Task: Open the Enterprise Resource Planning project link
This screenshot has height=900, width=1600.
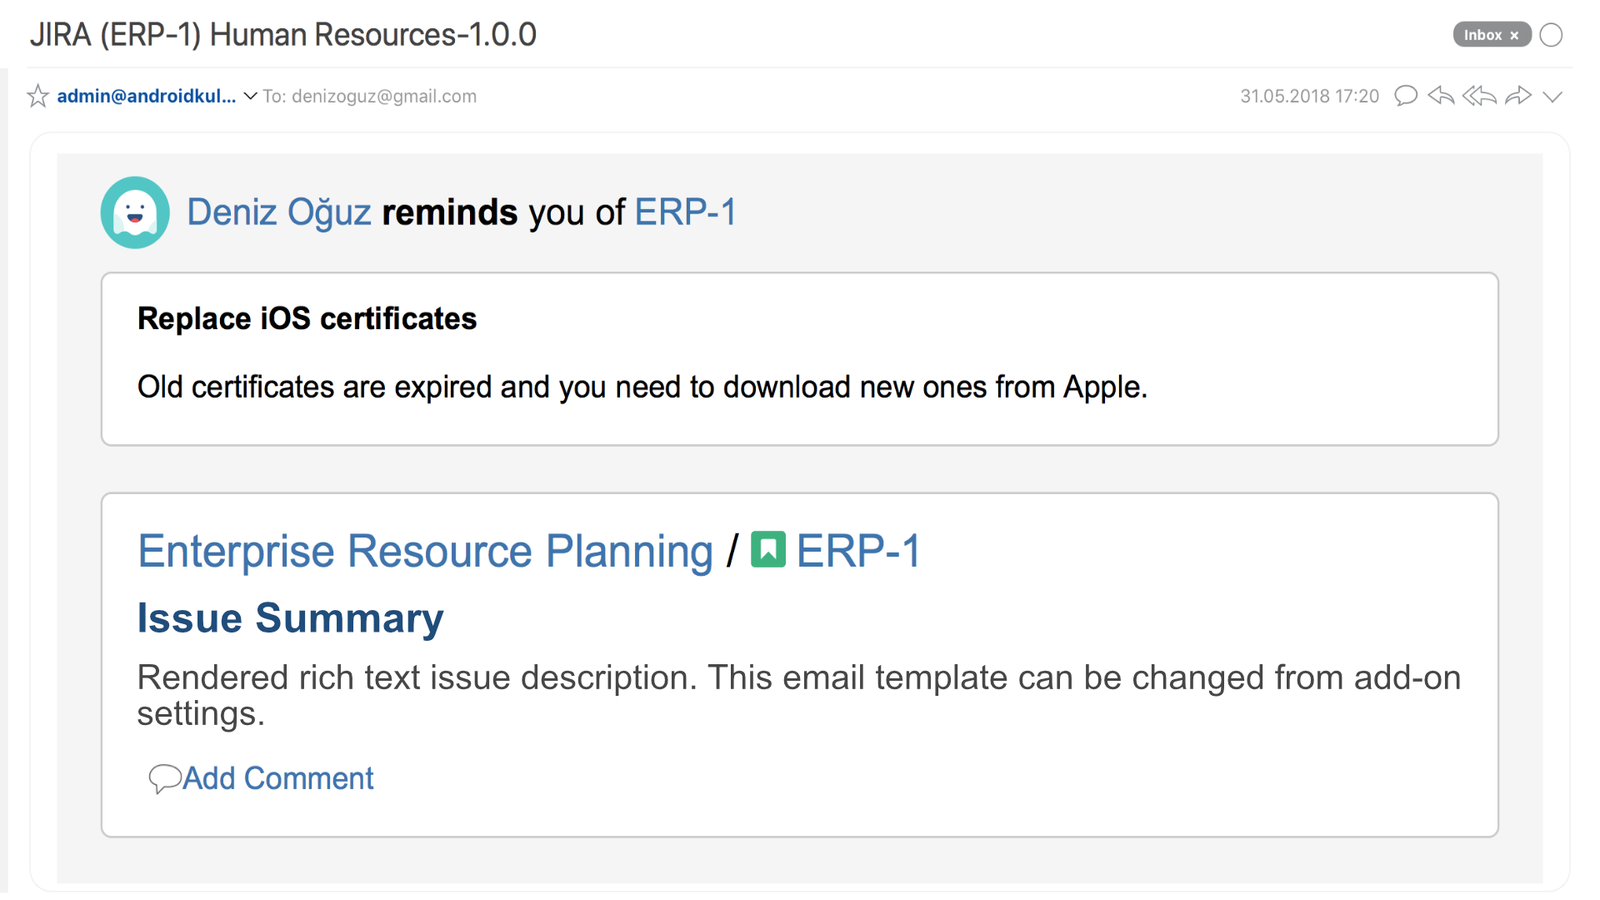Action: tap(425, 551)
